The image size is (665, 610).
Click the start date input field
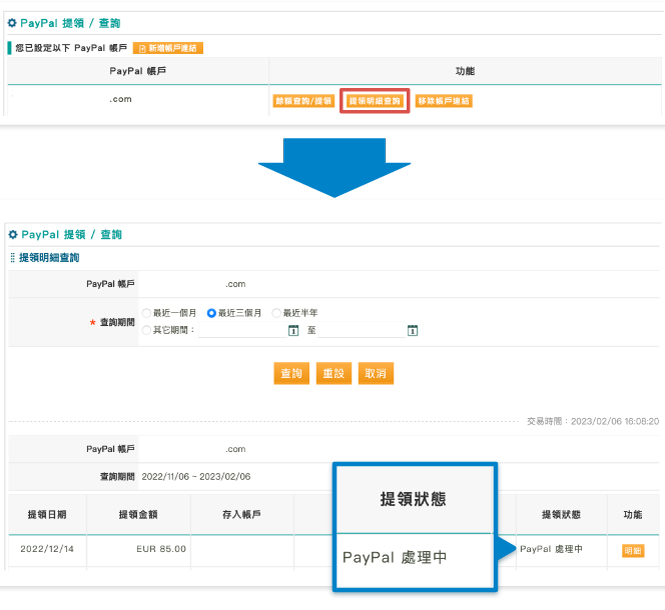pyautogui.click(x=243, y=330)
